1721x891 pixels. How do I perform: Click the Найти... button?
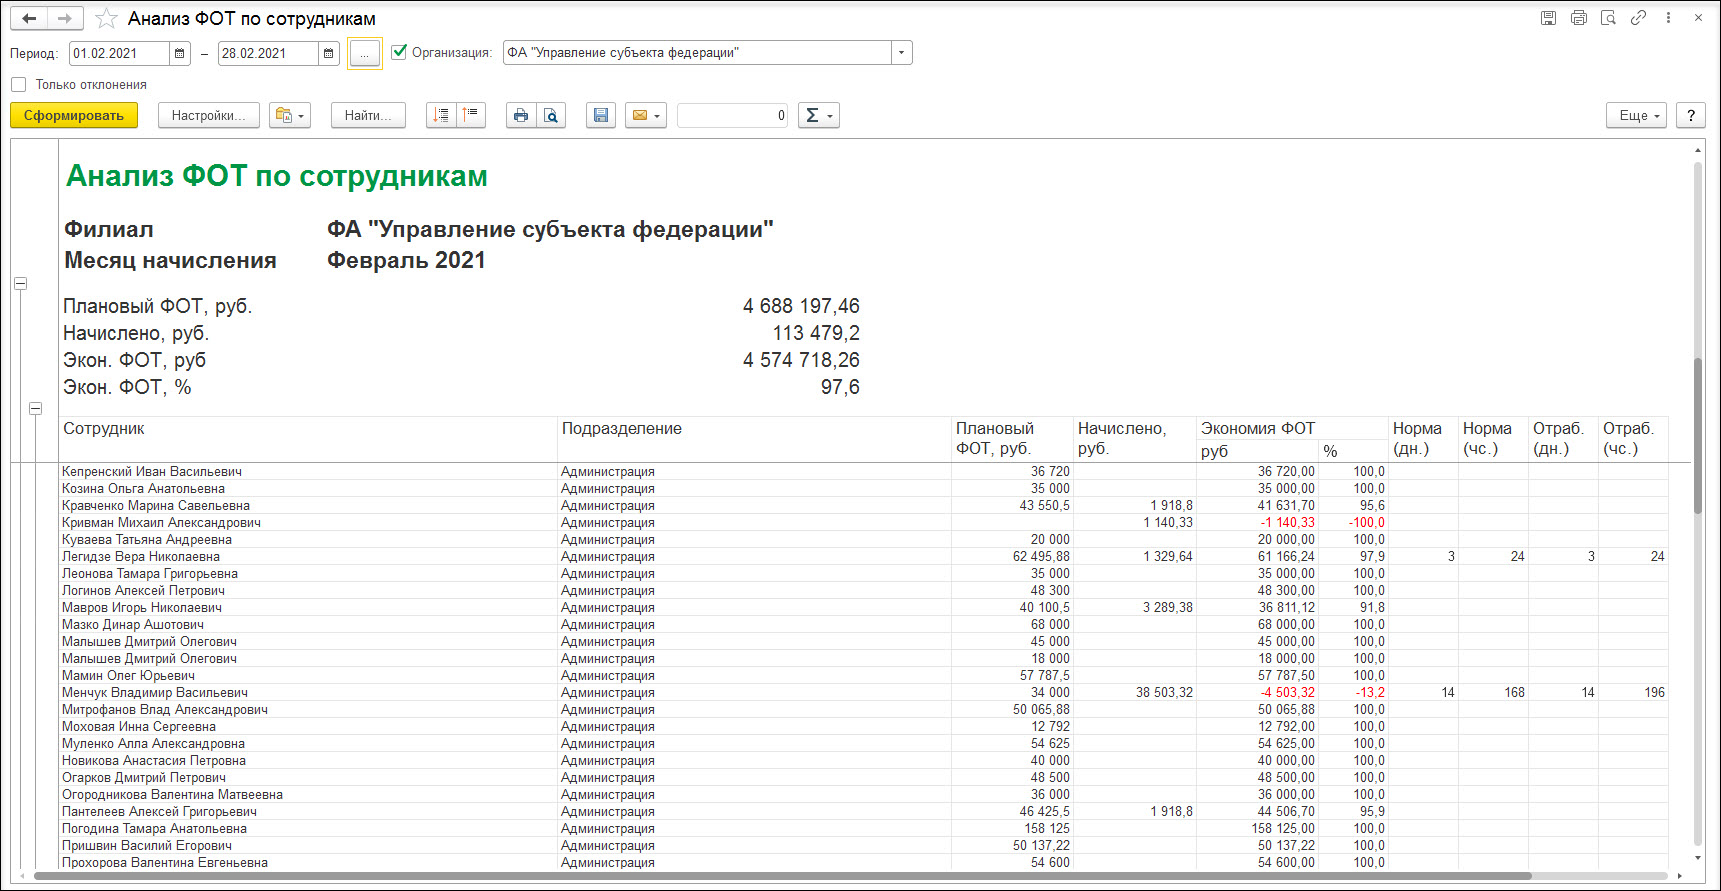coord(368,116)
